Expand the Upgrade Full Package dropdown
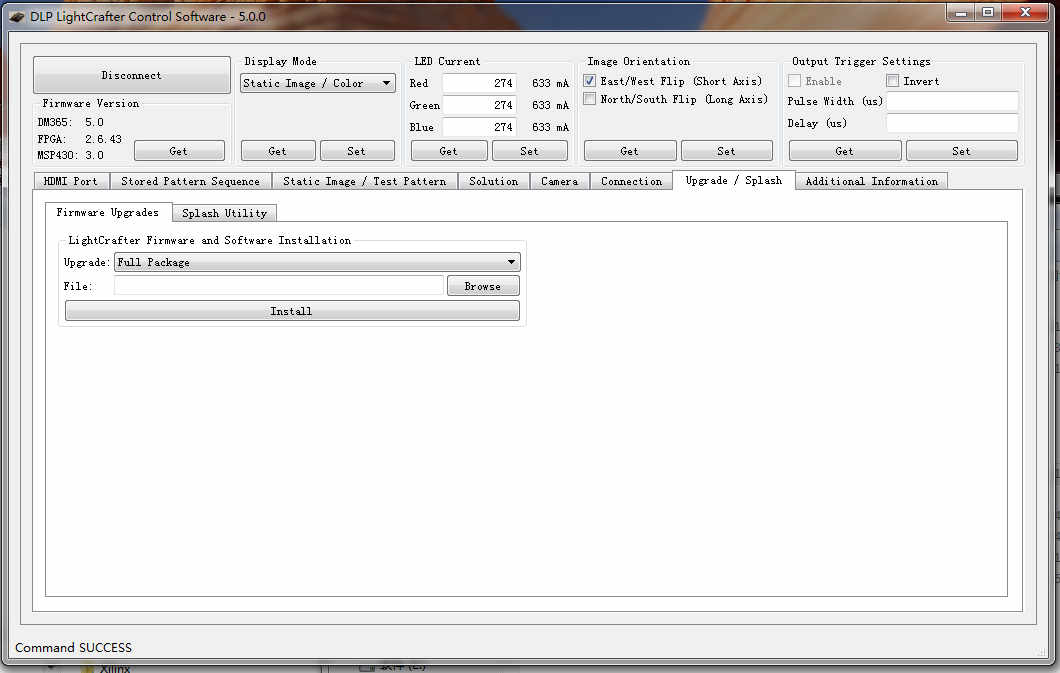Screen dimensions: 1060x673 317,262
